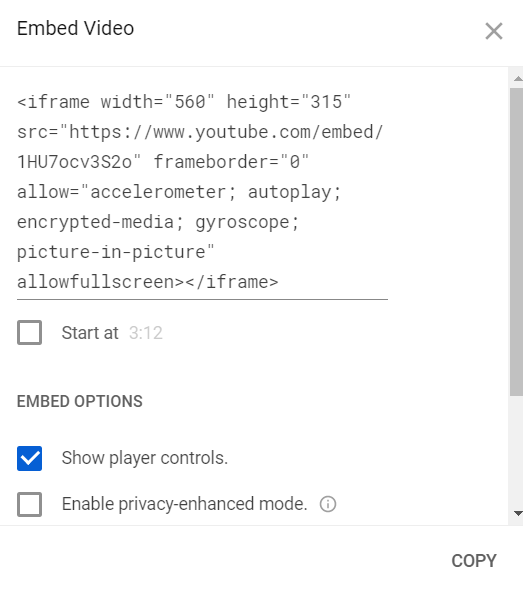Click the allowfullscreen closing iframe line
The height and width of the screenshot is (590, 523).
pos(147,282)
